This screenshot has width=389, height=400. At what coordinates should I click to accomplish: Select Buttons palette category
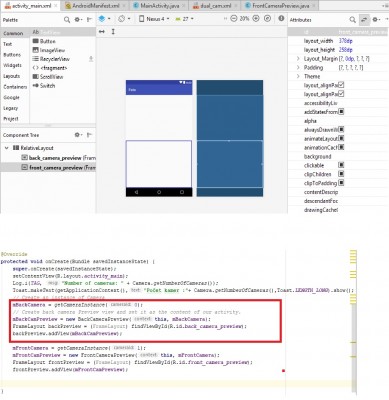tap(12, 55)
